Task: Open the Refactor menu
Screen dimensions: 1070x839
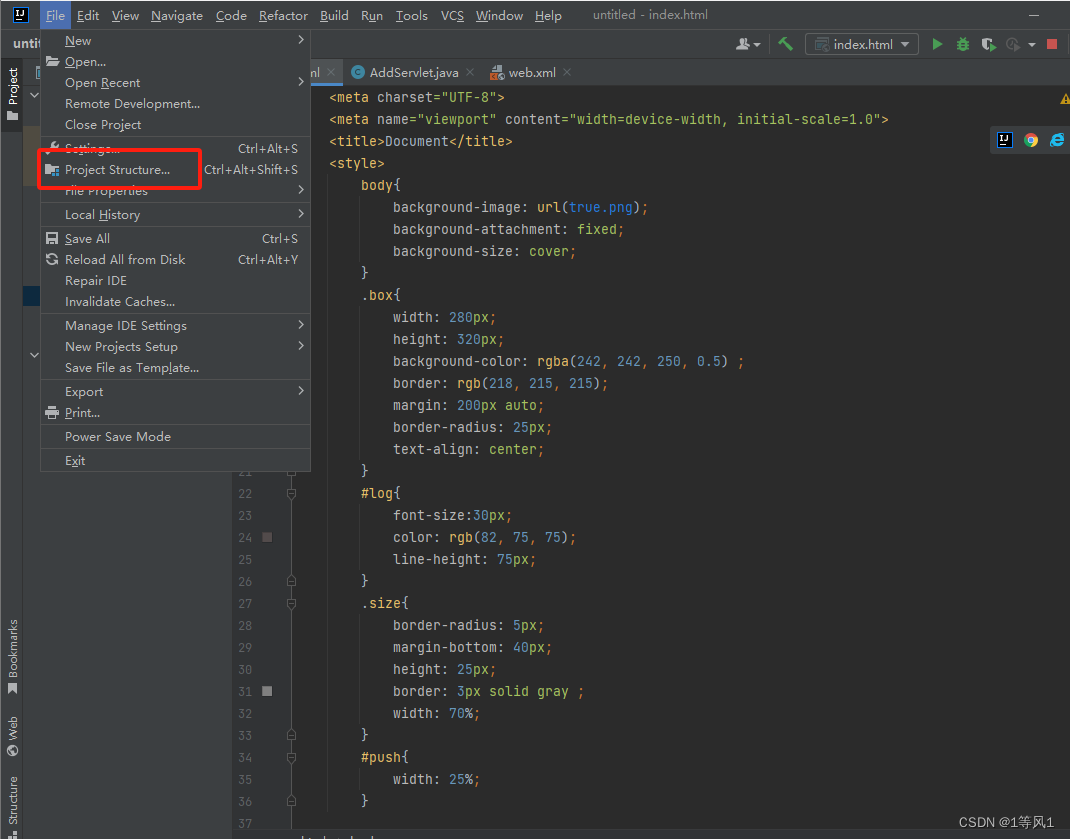Action: pyautogui.click(x=283, y=16)
